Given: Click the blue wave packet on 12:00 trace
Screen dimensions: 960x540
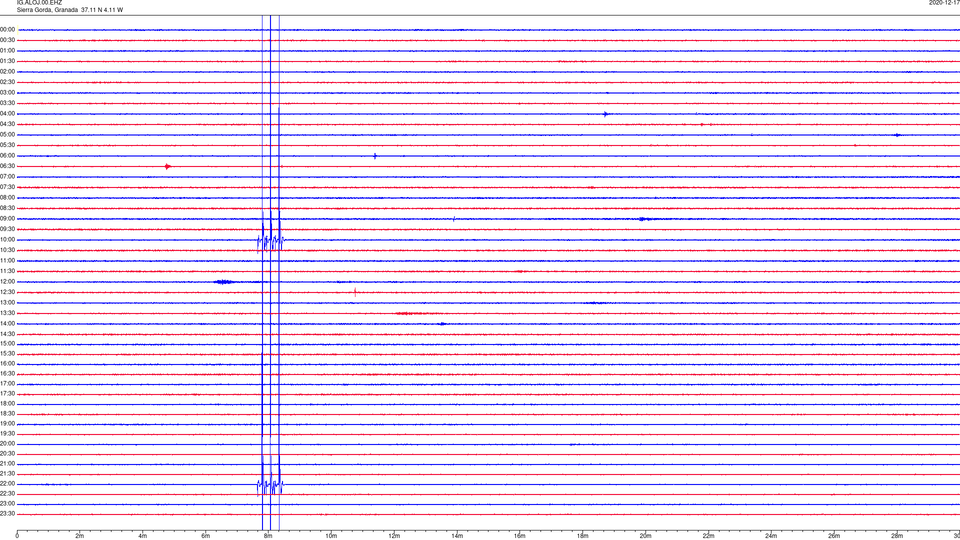Looking at the screenshot, I should click(224, 282).
